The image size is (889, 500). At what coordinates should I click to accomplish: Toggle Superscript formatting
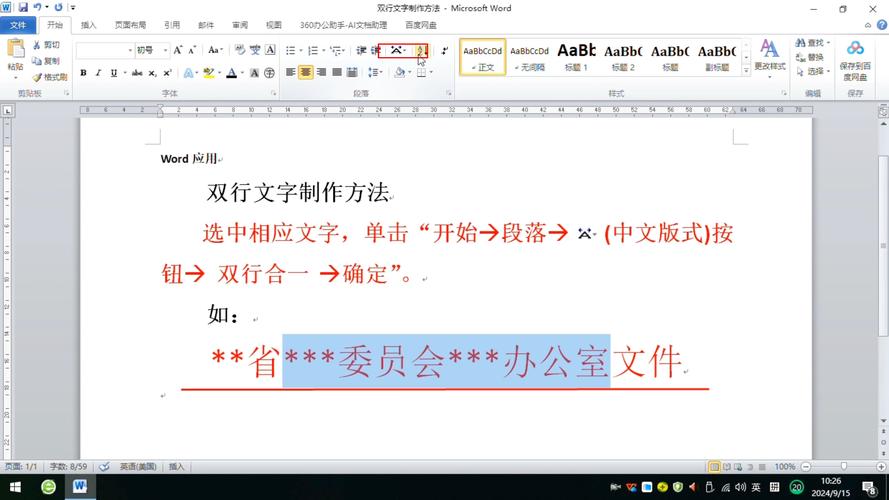point(167,73)
